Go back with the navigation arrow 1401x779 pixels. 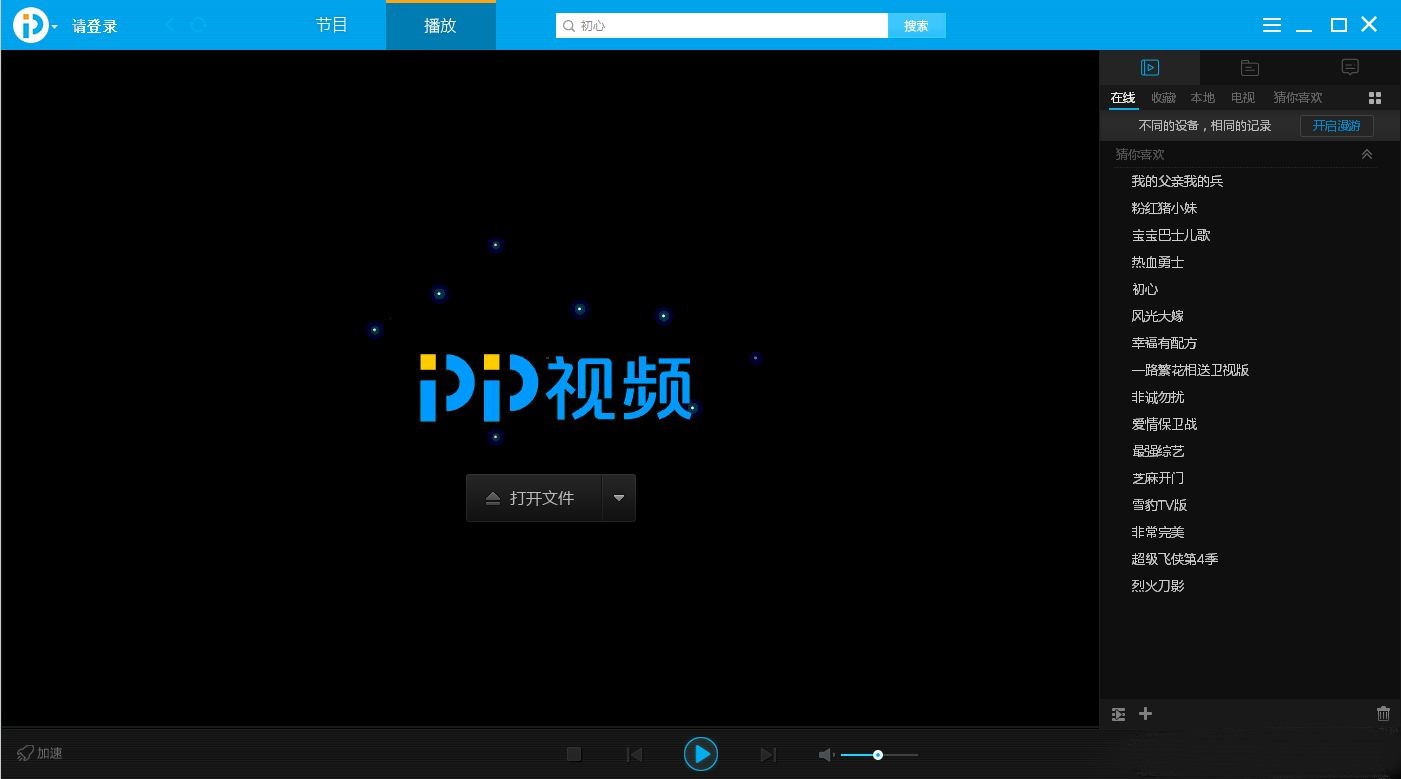169,25
